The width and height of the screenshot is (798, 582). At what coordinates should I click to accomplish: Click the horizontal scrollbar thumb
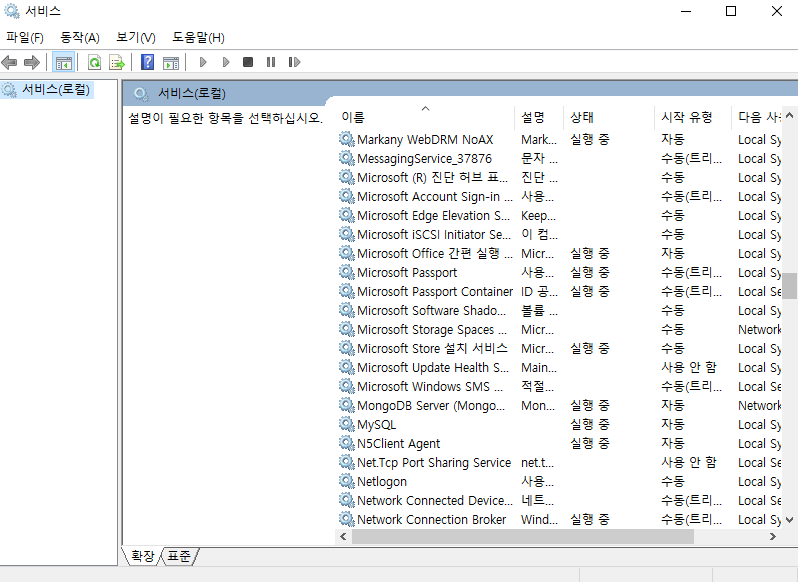click(x=523, y=536)
